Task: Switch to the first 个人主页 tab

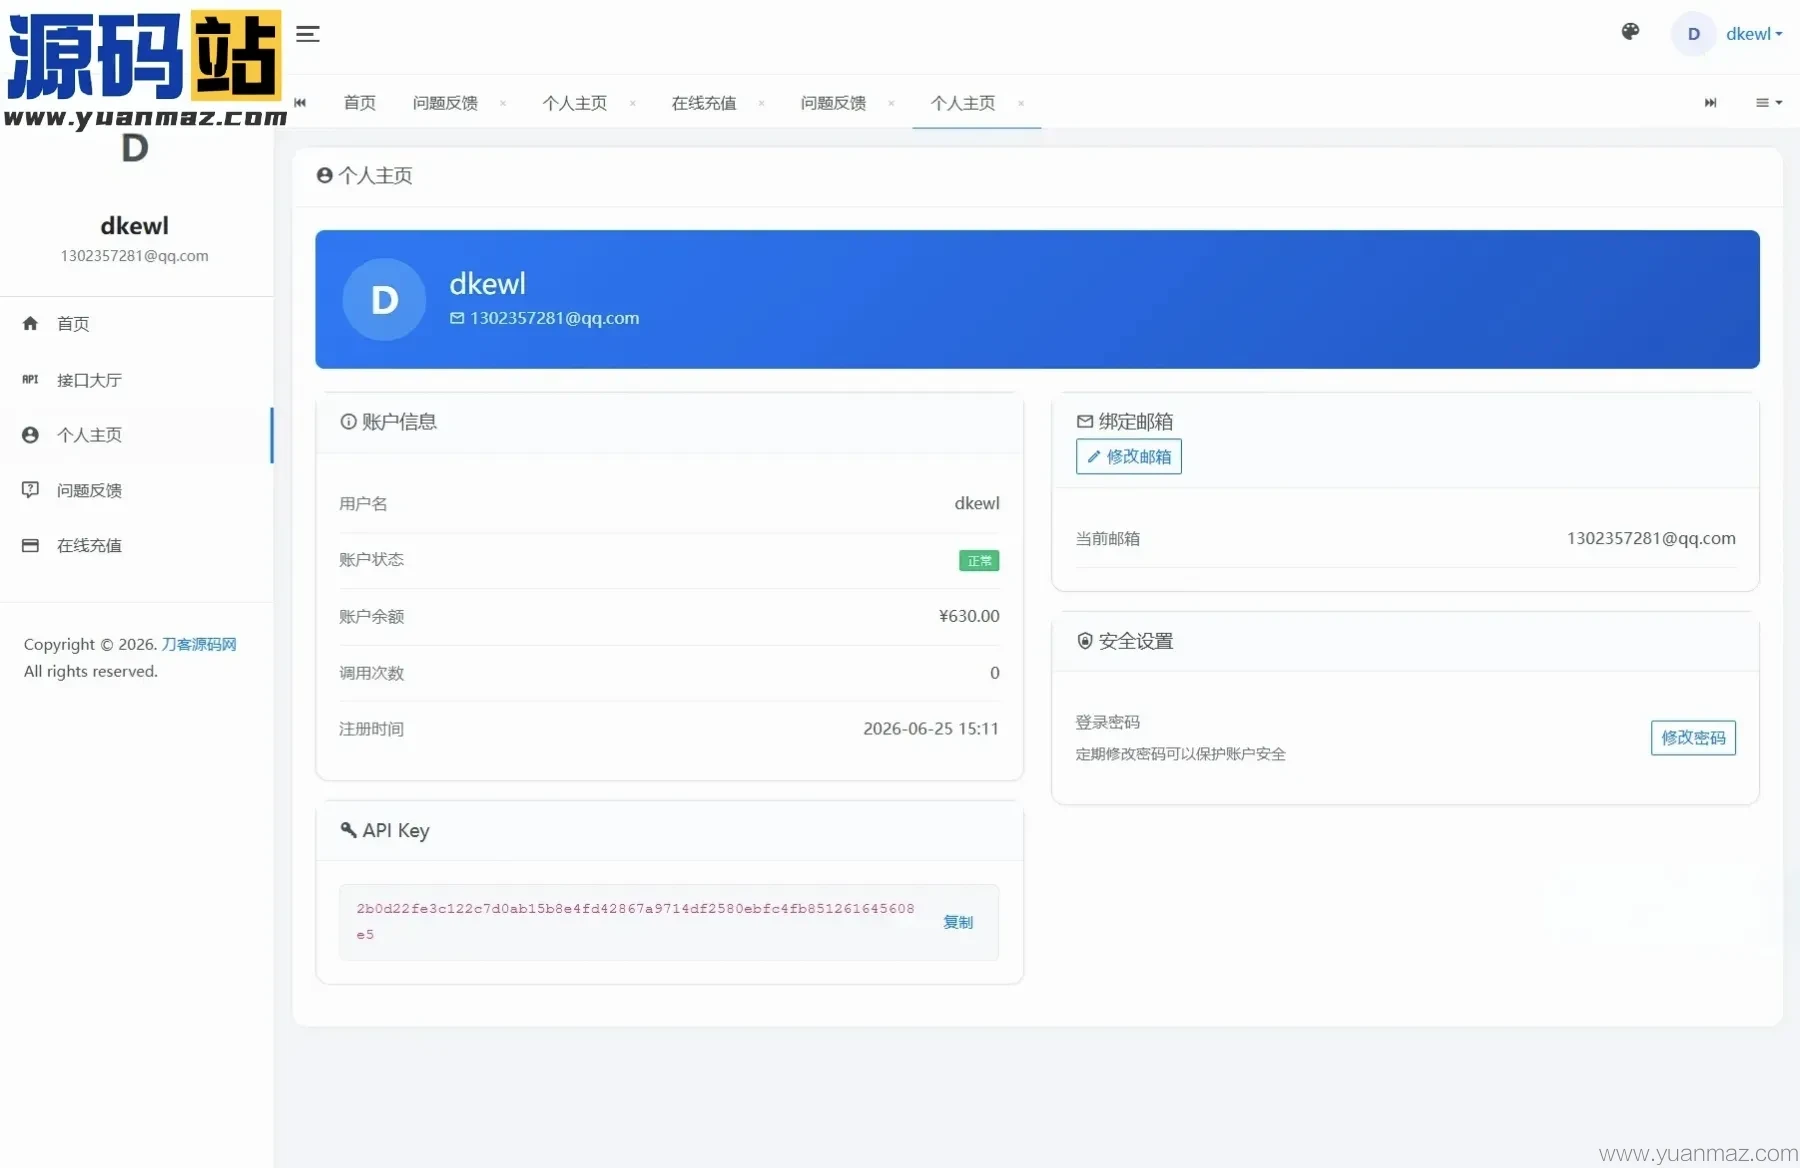Action: (574, 102)
